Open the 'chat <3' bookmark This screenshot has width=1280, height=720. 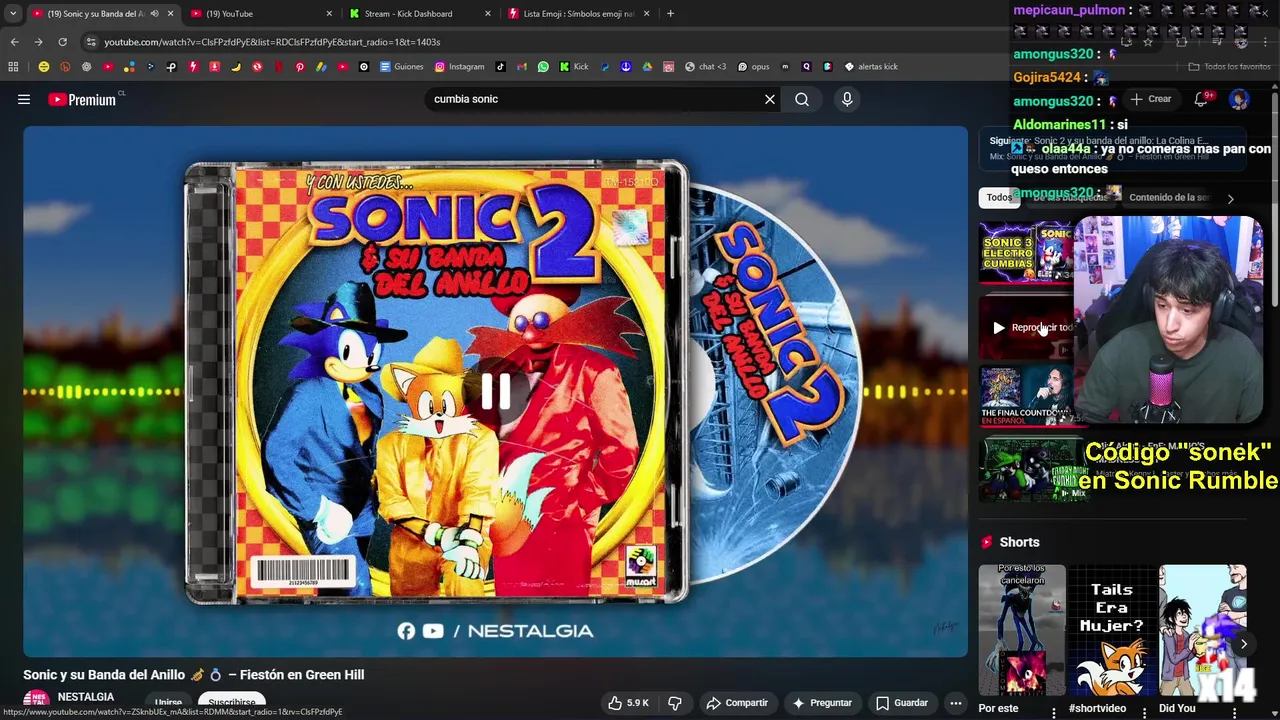pyautogui.click(x=705, y=67)
